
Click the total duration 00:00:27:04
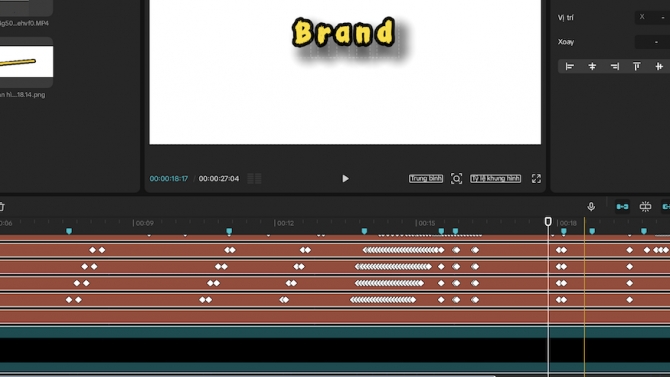click(219, 179)
